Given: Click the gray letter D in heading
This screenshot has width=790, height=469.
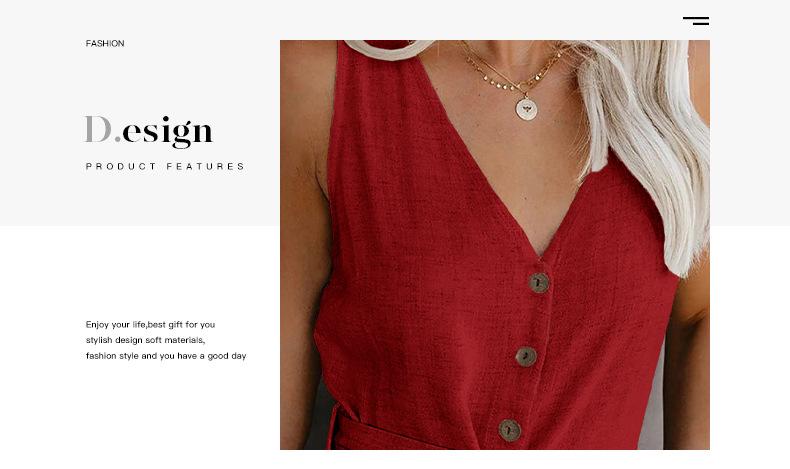Looking at the screenshot, I should [98, 129].
